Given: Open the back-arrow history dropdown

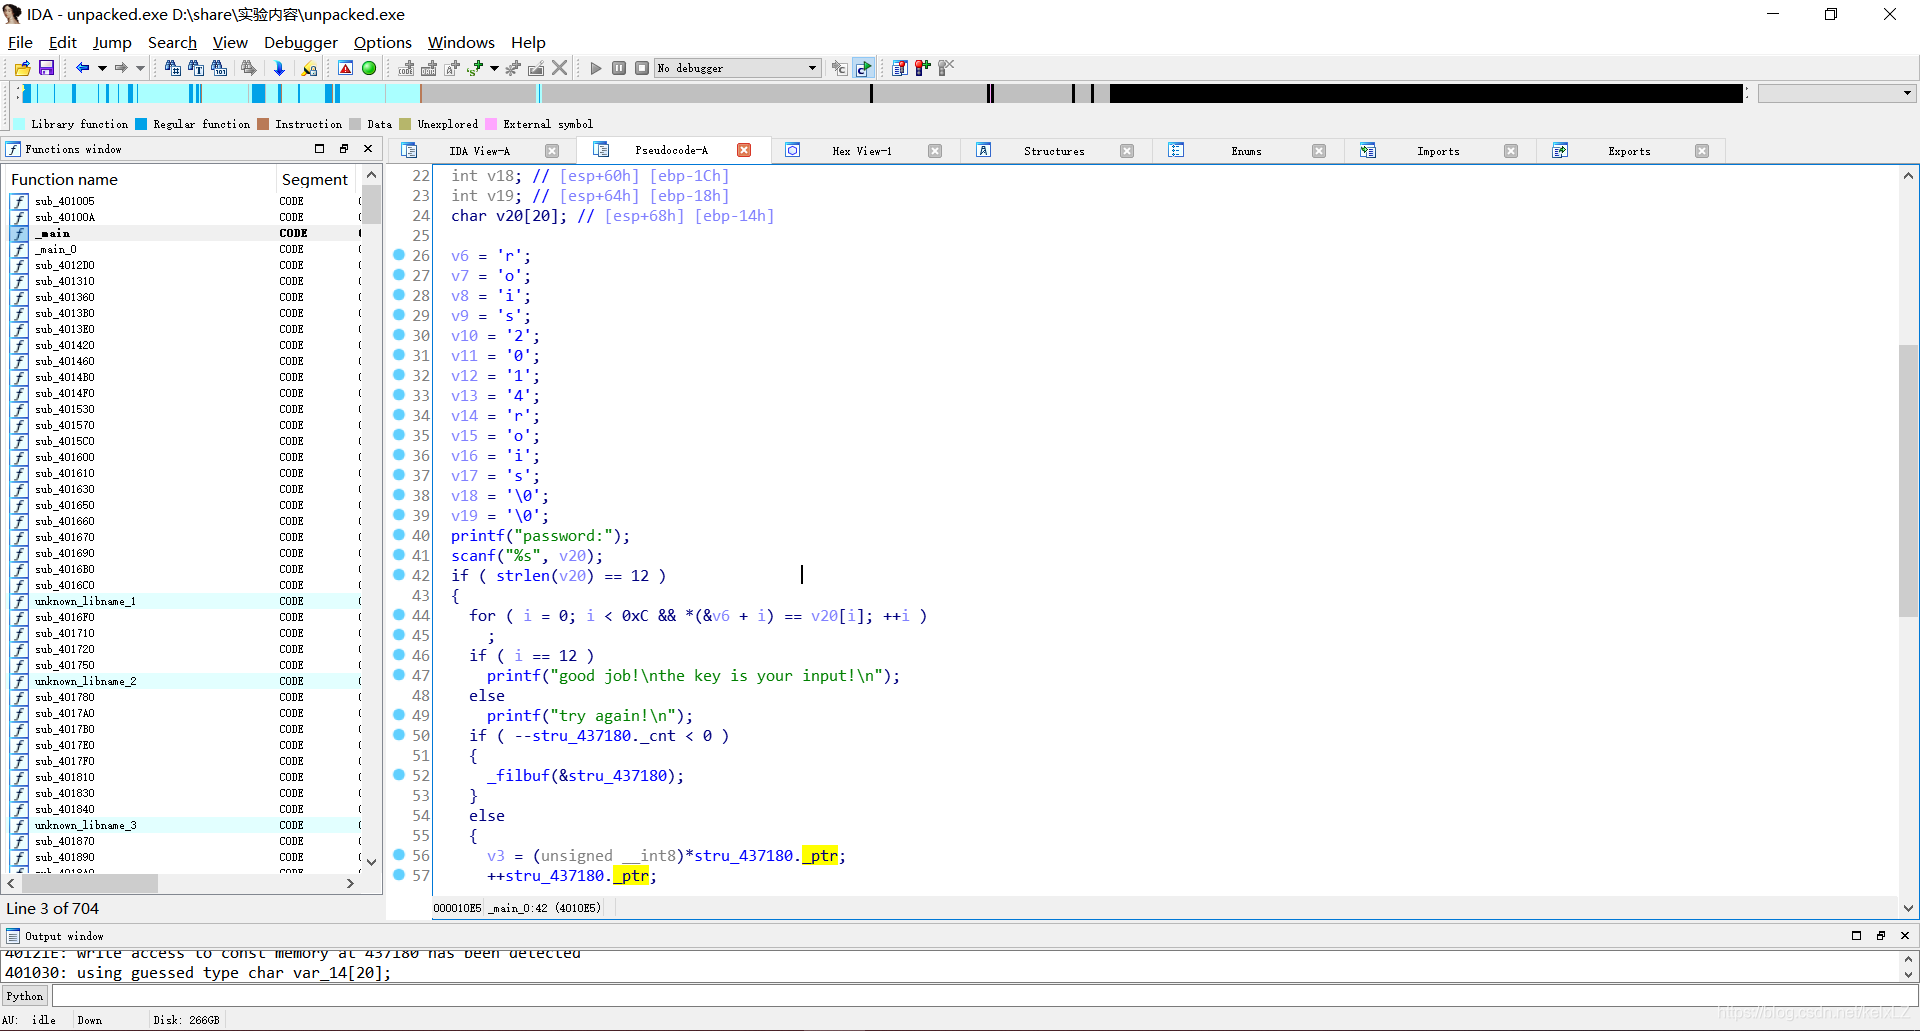Looking at the screenshot, I should pos(102,68).
